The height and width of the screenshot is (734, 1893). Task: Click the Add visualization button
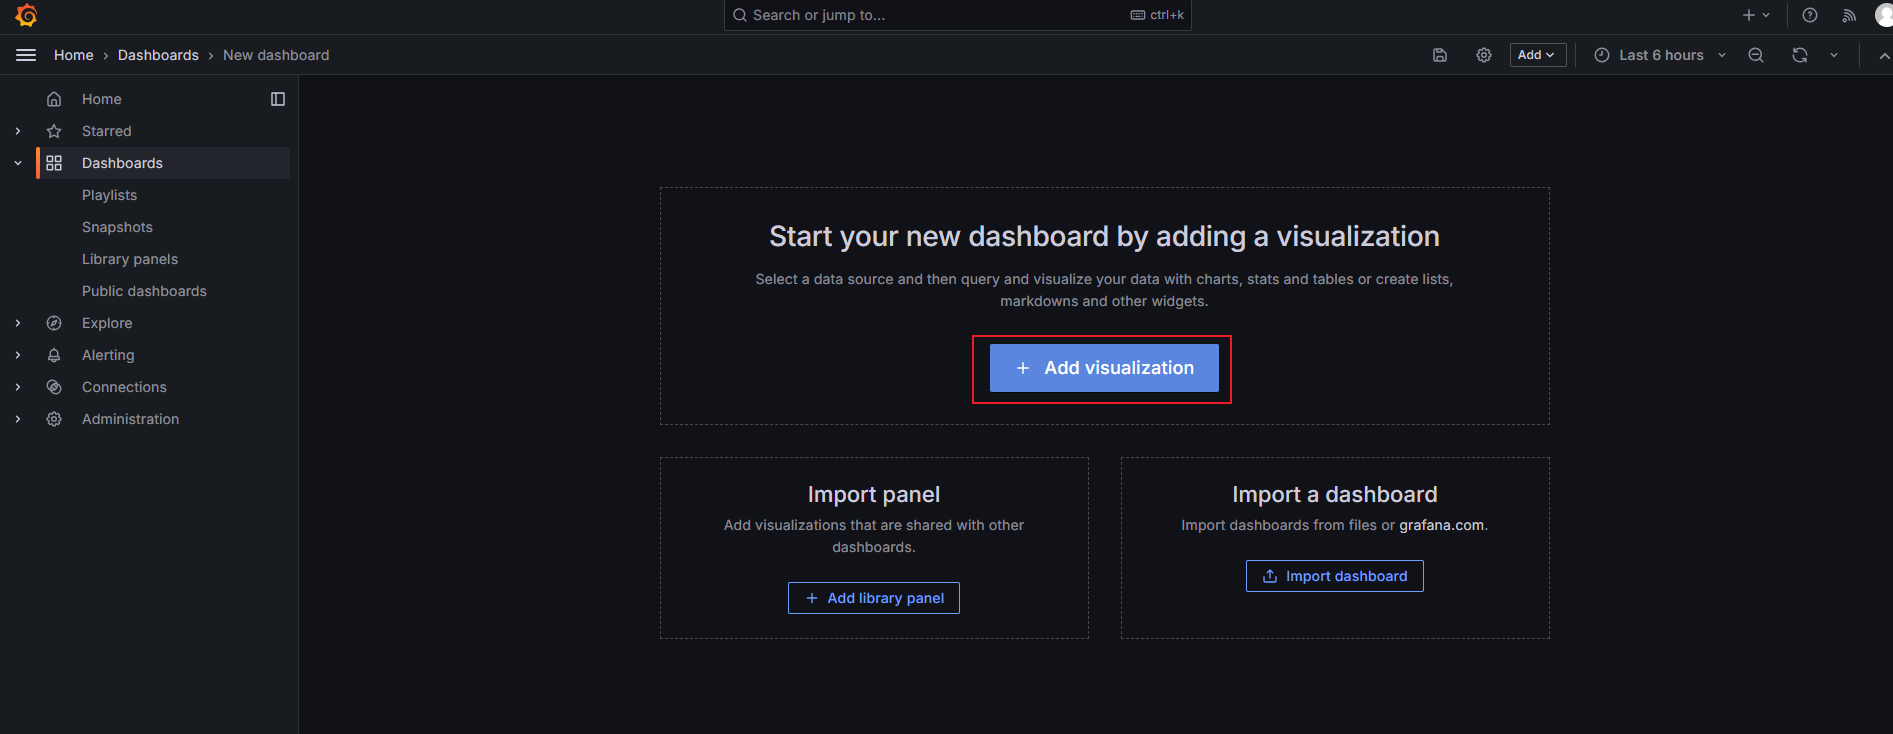tap(1104, 368)
